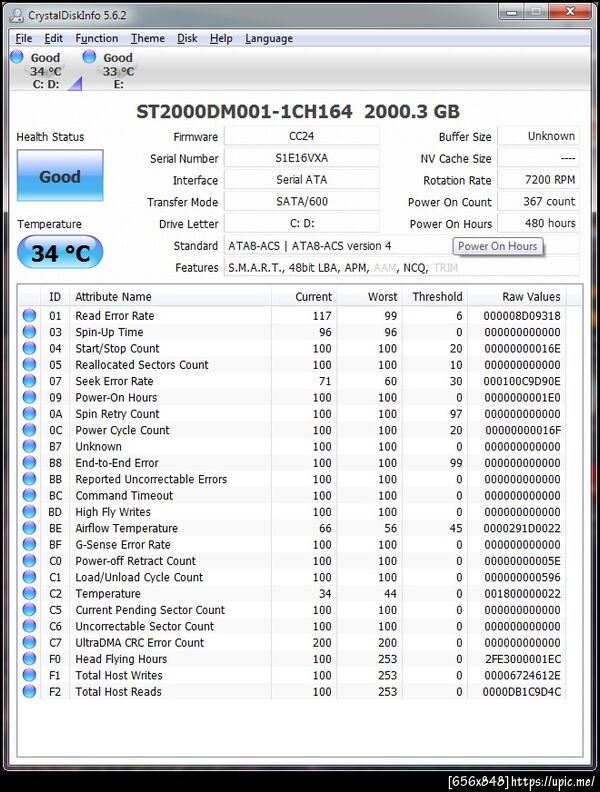Click the Worst column header
This screenshot has width=600, height=792.
point(369,296)
